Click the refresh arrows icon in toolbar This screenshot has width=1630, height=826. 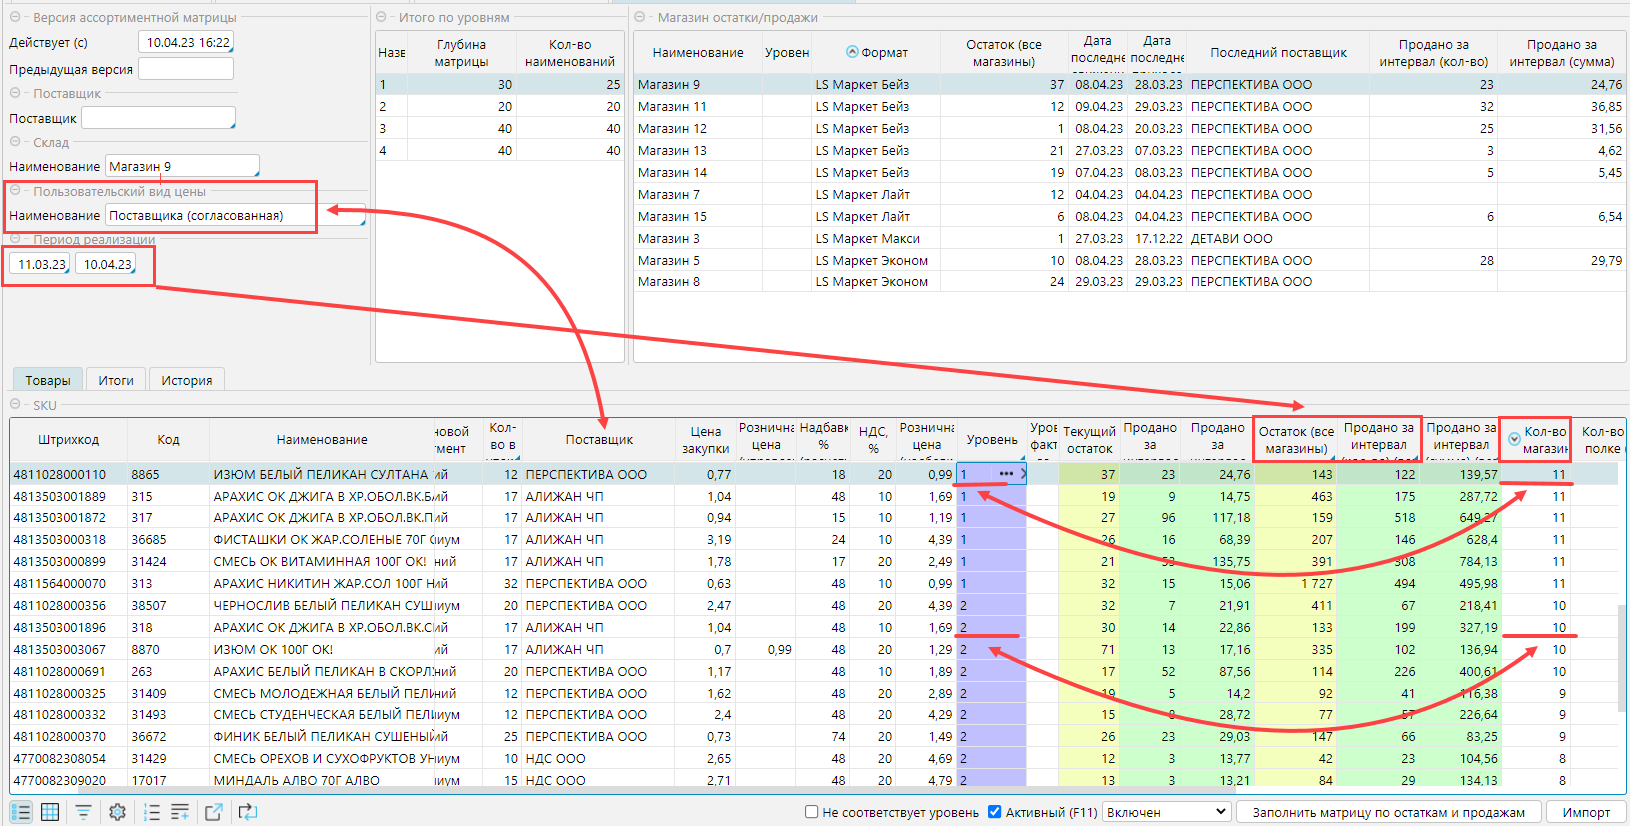pos(247,812)
